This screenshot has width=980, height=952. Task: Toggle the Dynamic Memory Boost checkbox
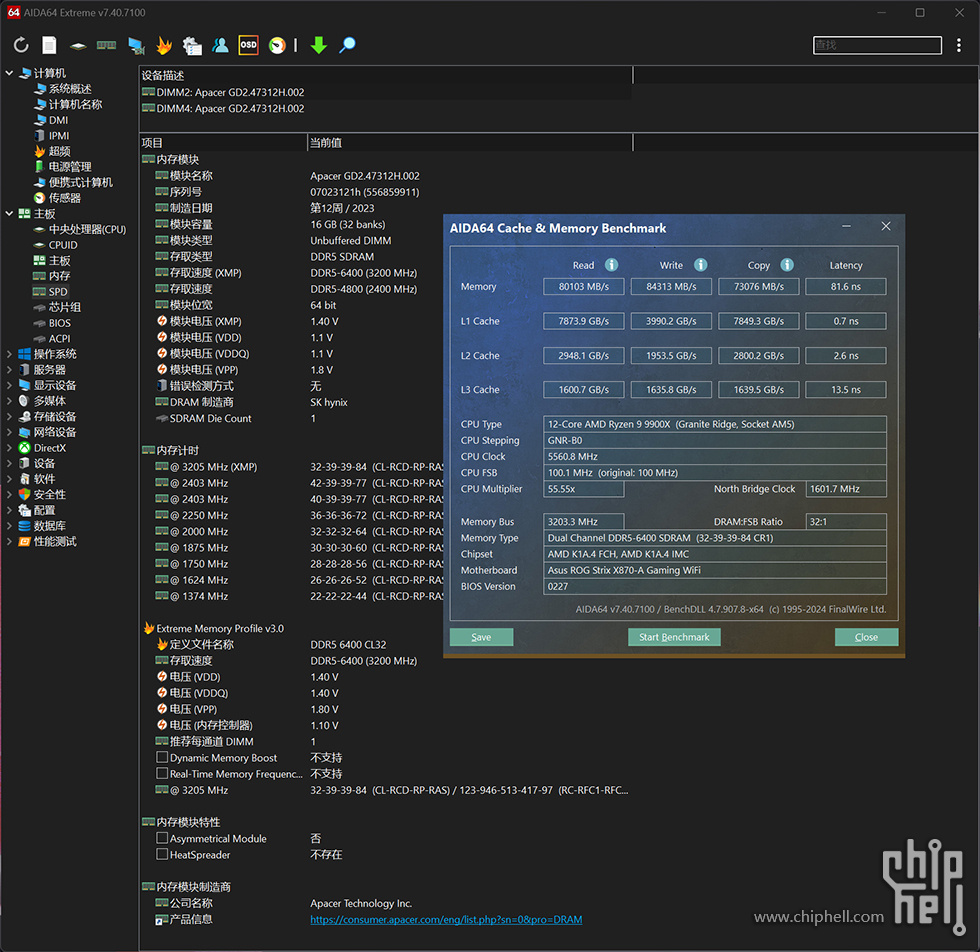[162, 758]
